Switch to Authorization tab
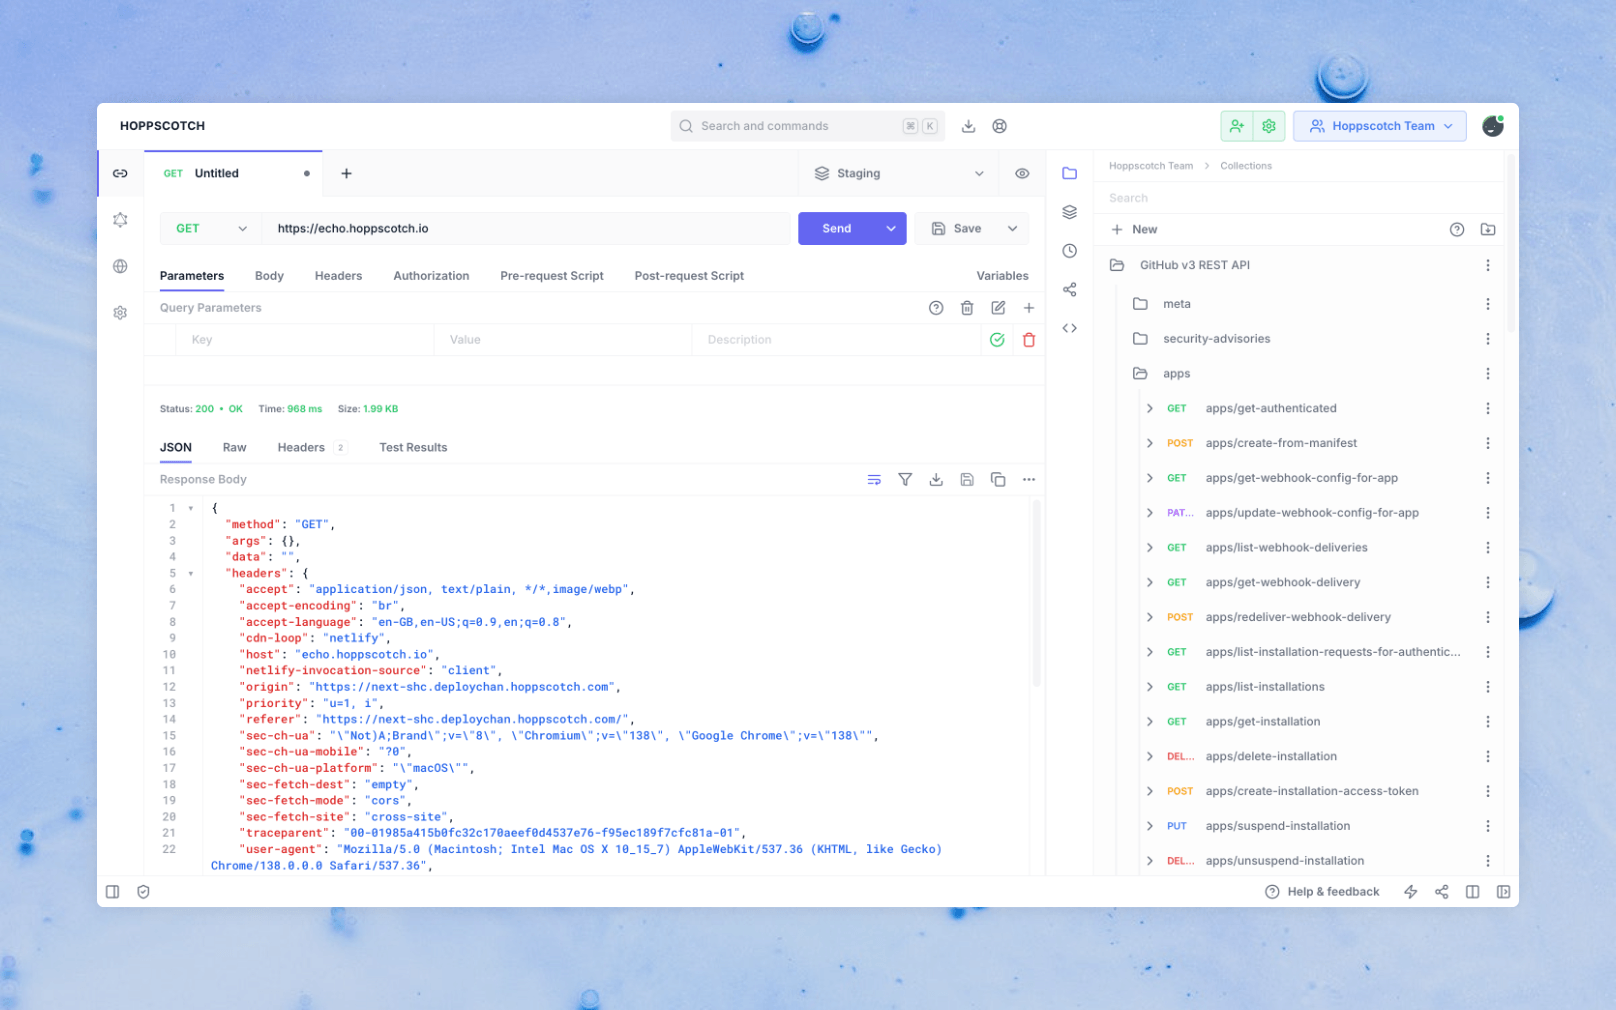The height and width of the screenshot is (1010, 1616). (x=431, y=276)
